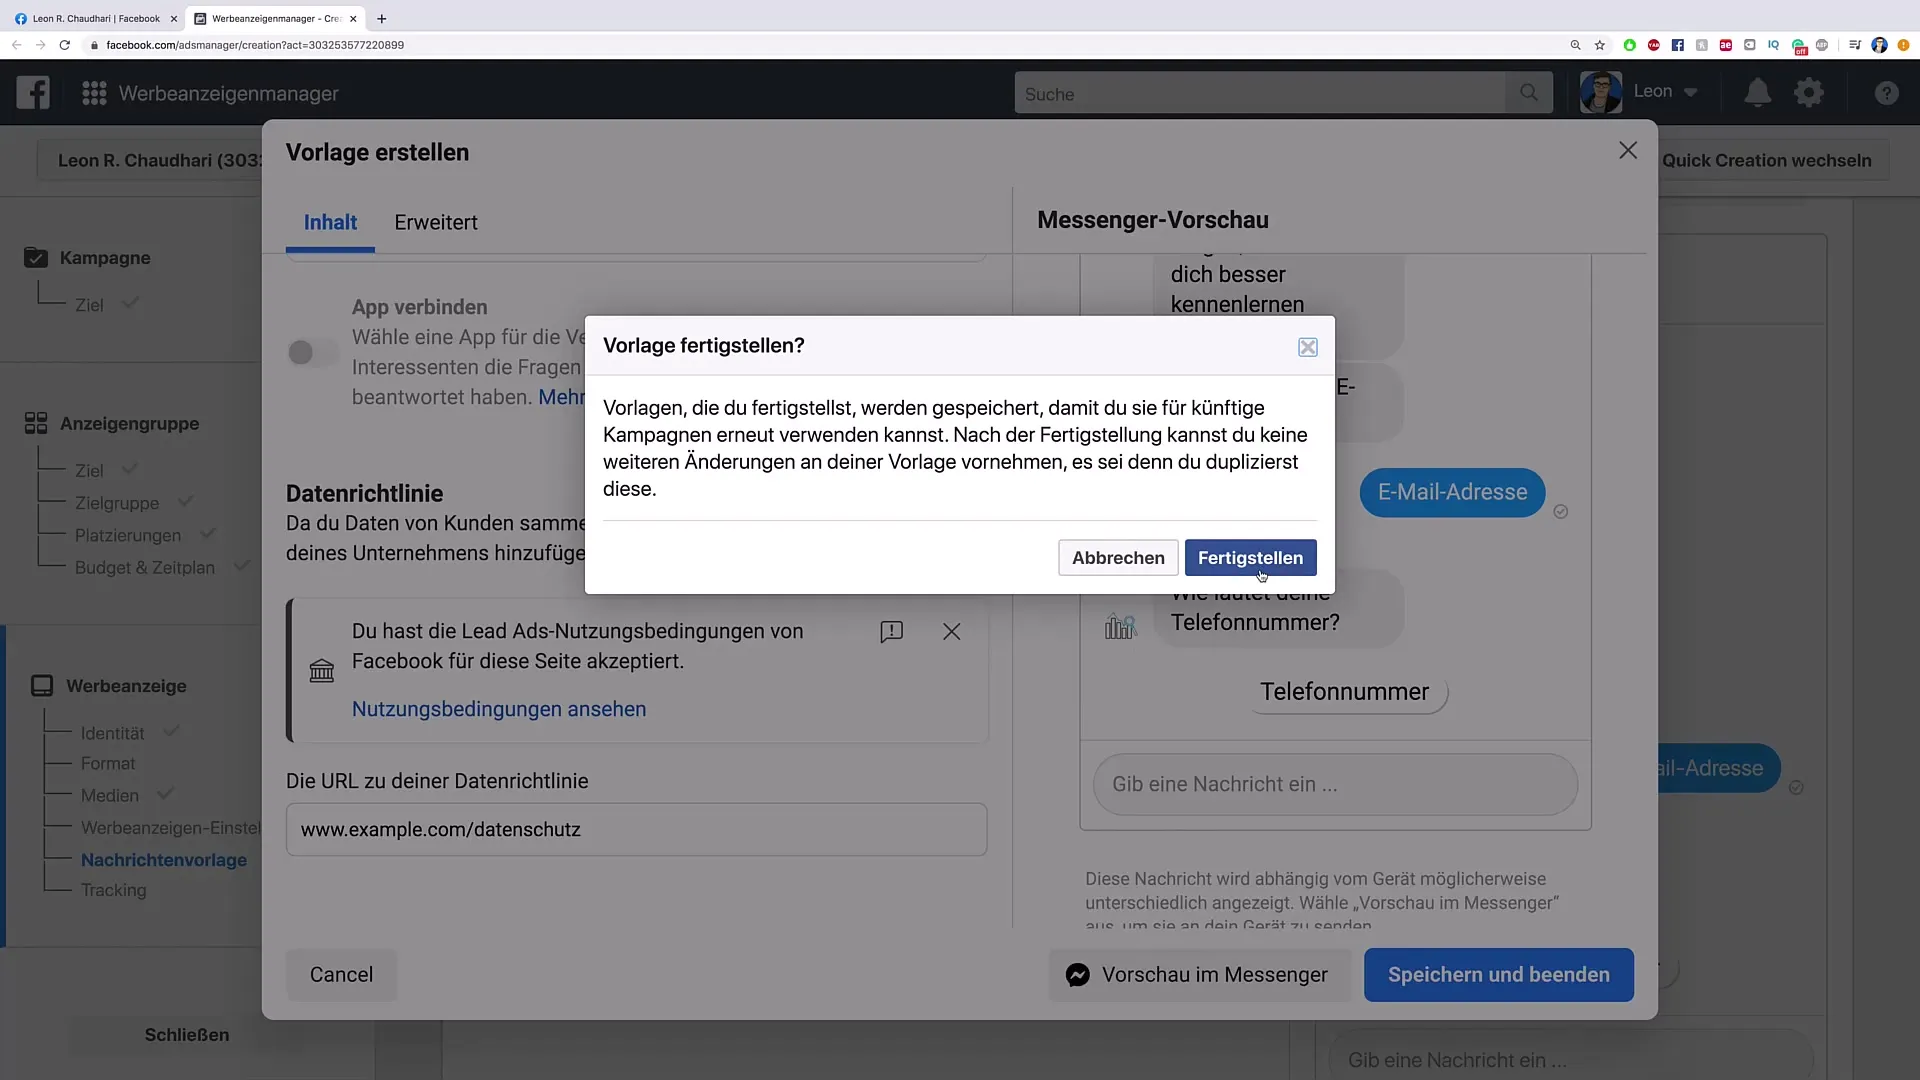
Task: Click the Facebook extension icon in toolbar
Action: [1678, 45]
